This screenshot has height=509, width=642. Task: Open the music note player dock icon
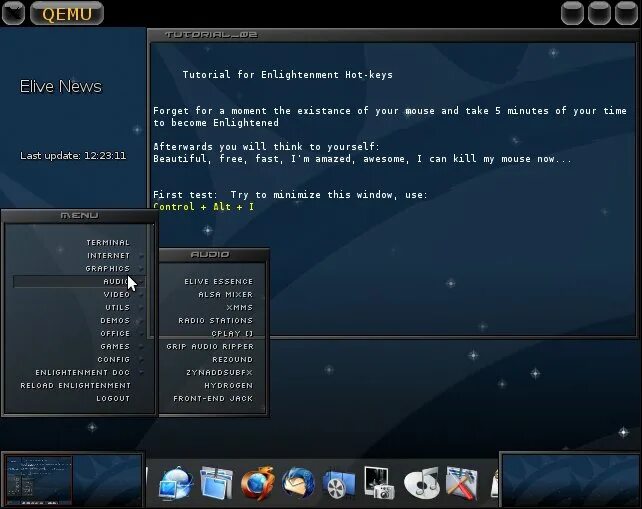coord(421,483)
